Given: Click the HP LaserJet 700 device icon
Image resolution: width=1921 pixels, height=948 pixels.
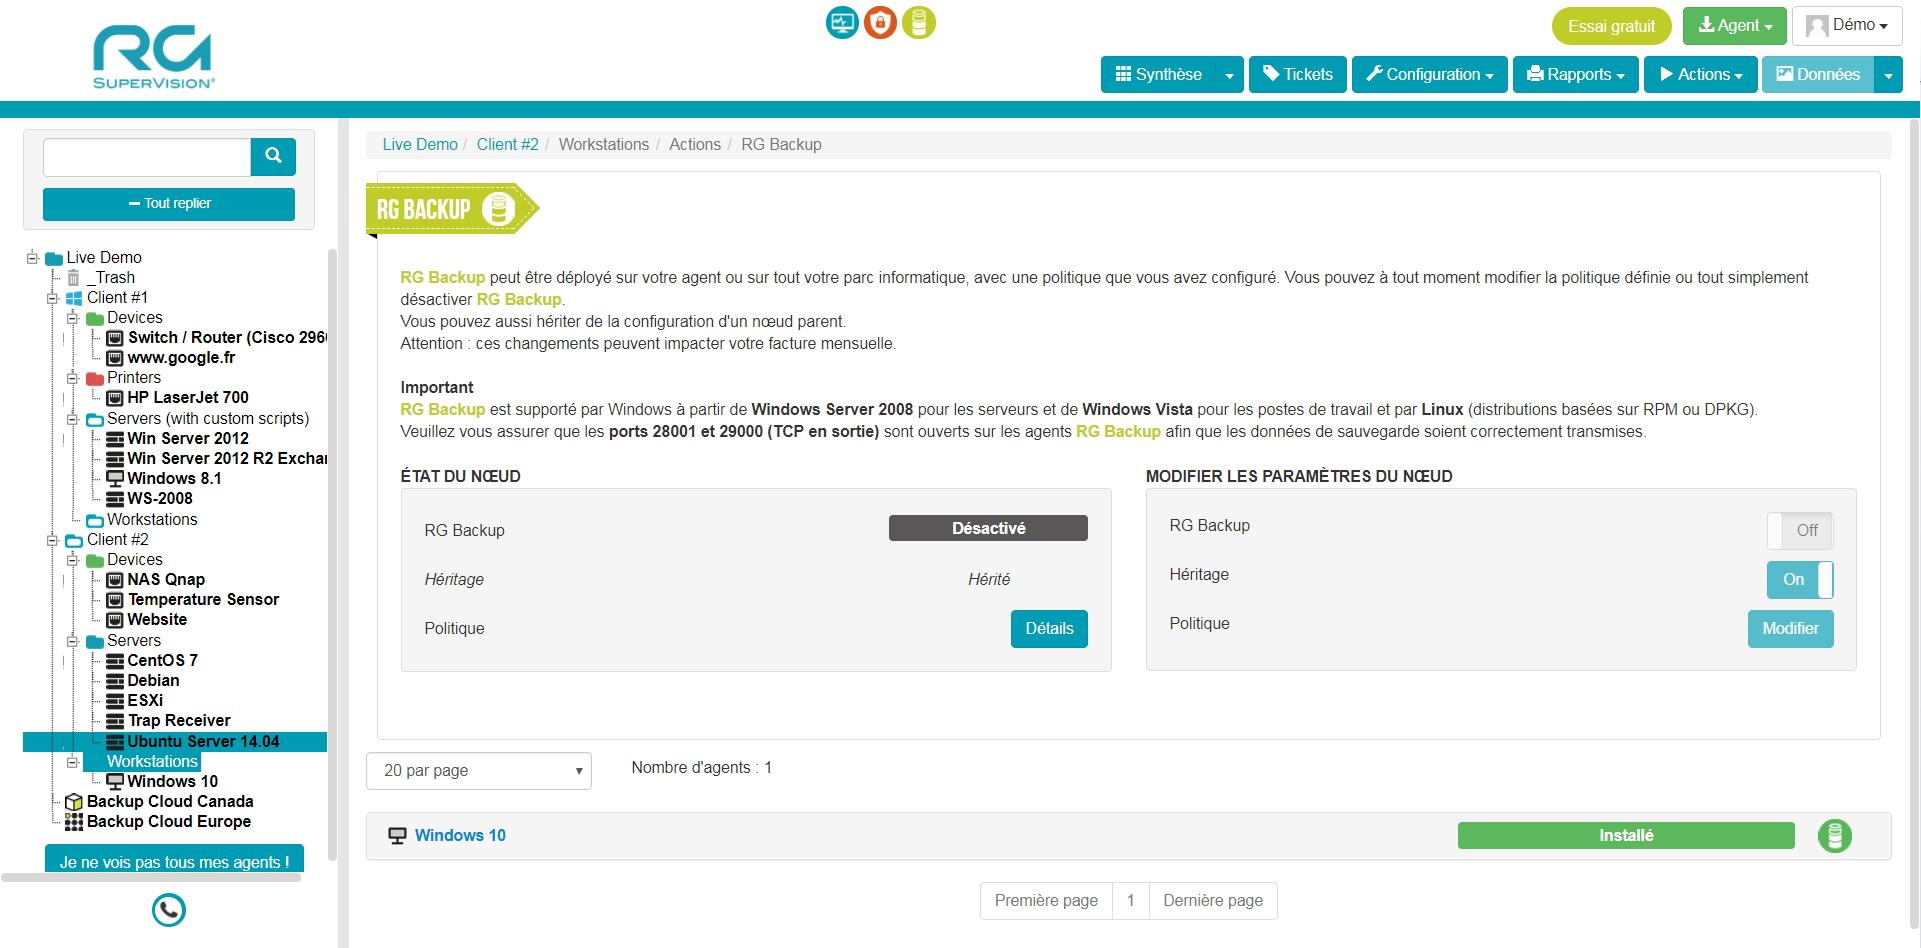Looking at the screenshot, I should point(115,398).
